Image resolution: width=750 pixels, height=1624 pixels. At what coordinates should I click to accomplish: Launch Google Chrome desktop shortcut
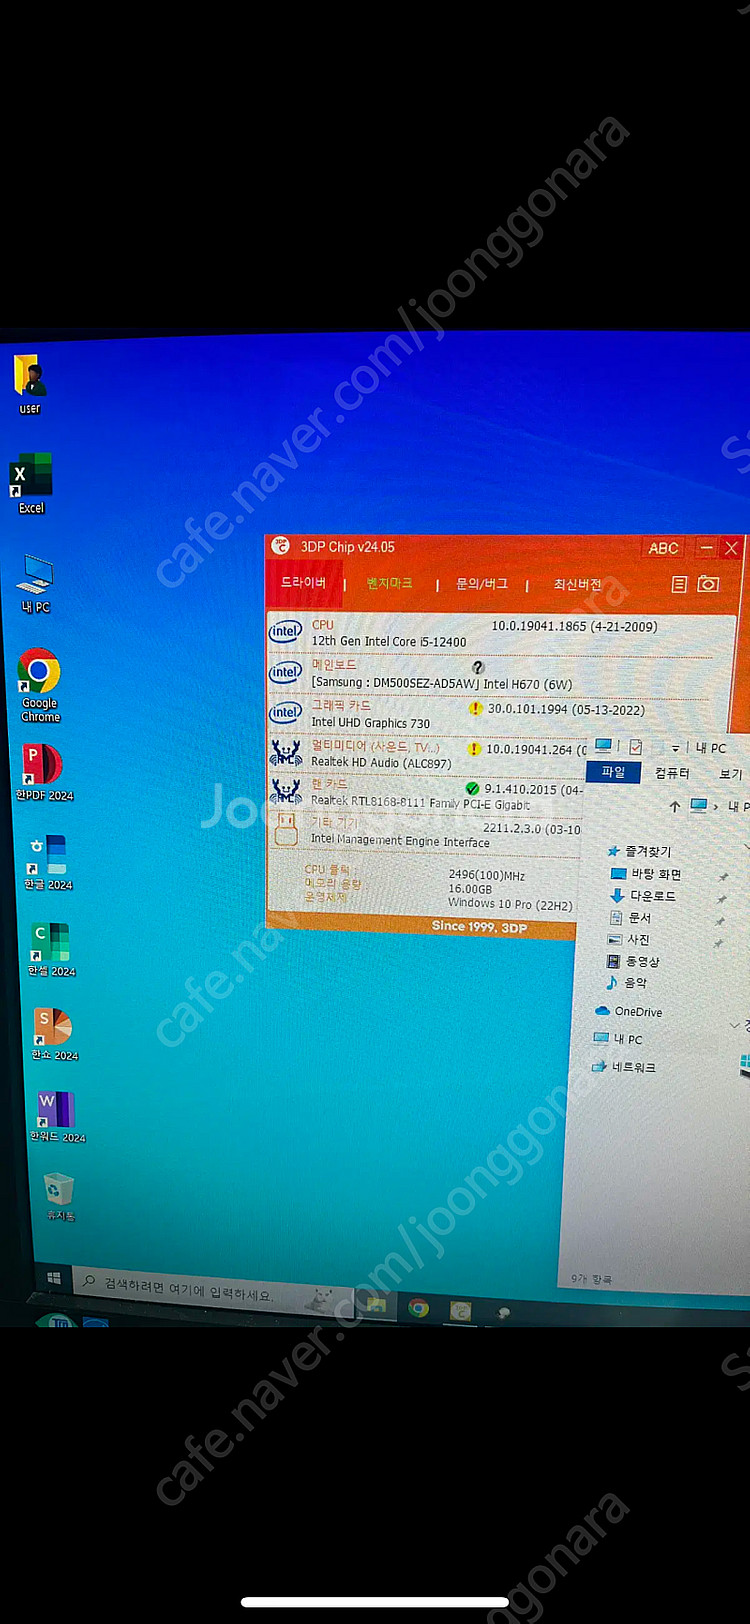[40, 685]
